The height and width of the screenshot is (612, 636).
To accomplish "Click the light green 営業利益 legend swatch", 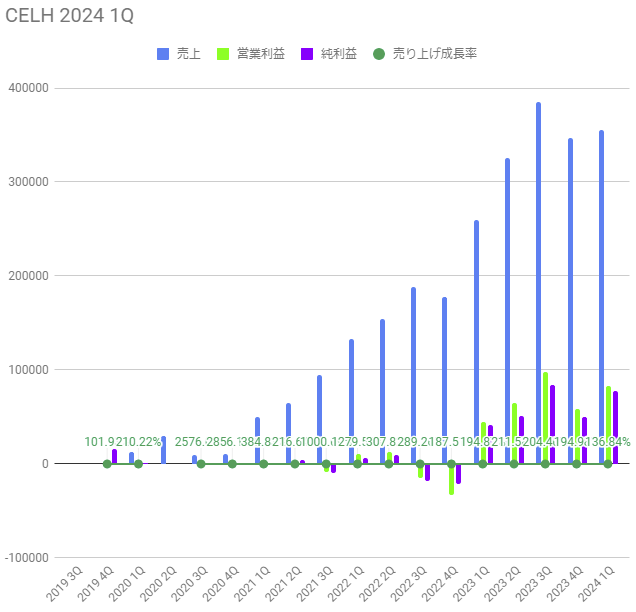I will [223, 54].
